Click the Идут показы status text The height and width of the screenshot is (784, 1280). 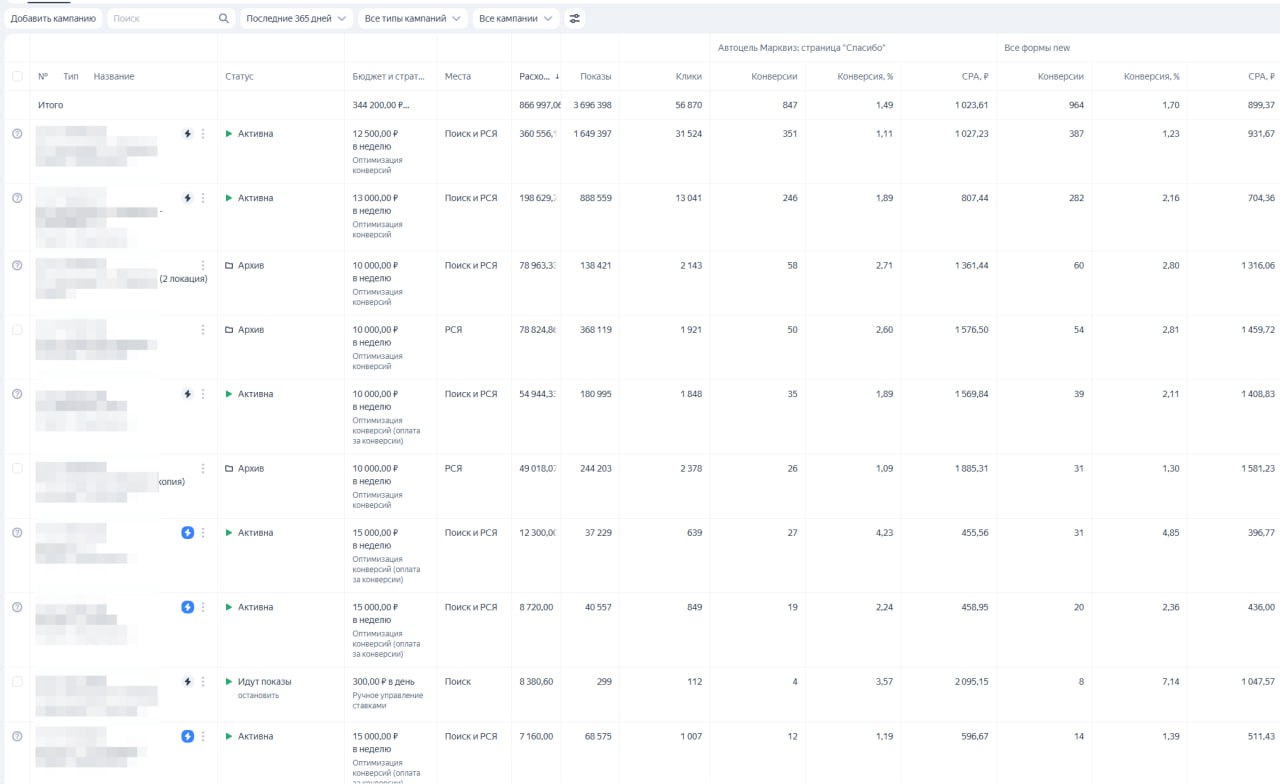coord(264,681)
